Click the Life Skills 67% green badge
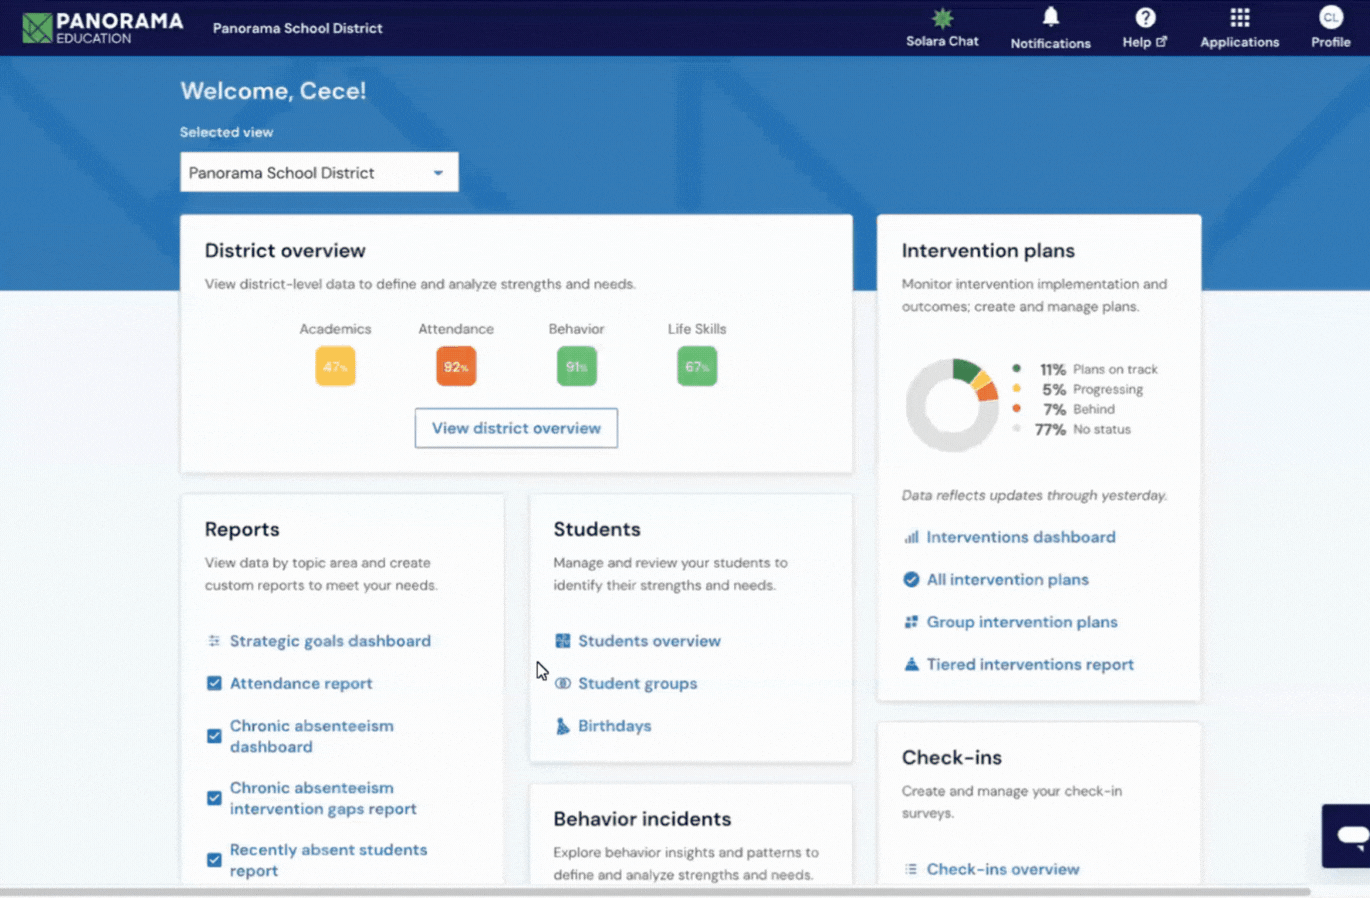The height and width of the screenshot is (898, 1370). [x=697, y=366]
